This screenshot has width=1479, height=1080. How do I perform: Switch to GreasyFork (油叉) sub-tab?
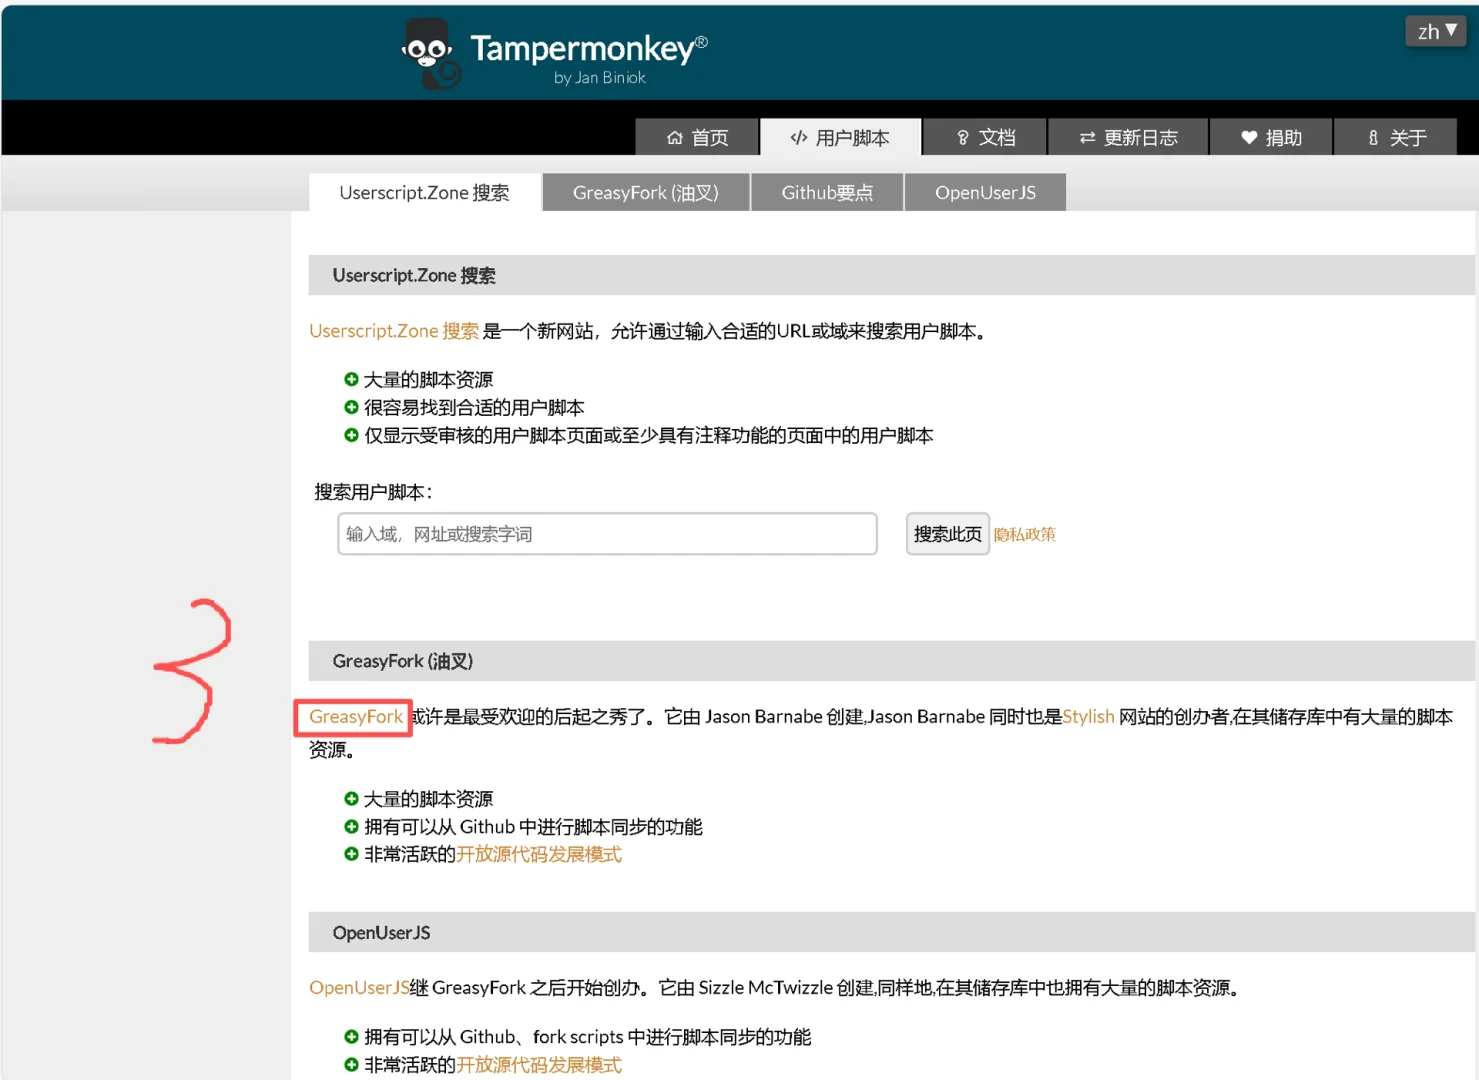pyautogui.click(x=646, y=192)
